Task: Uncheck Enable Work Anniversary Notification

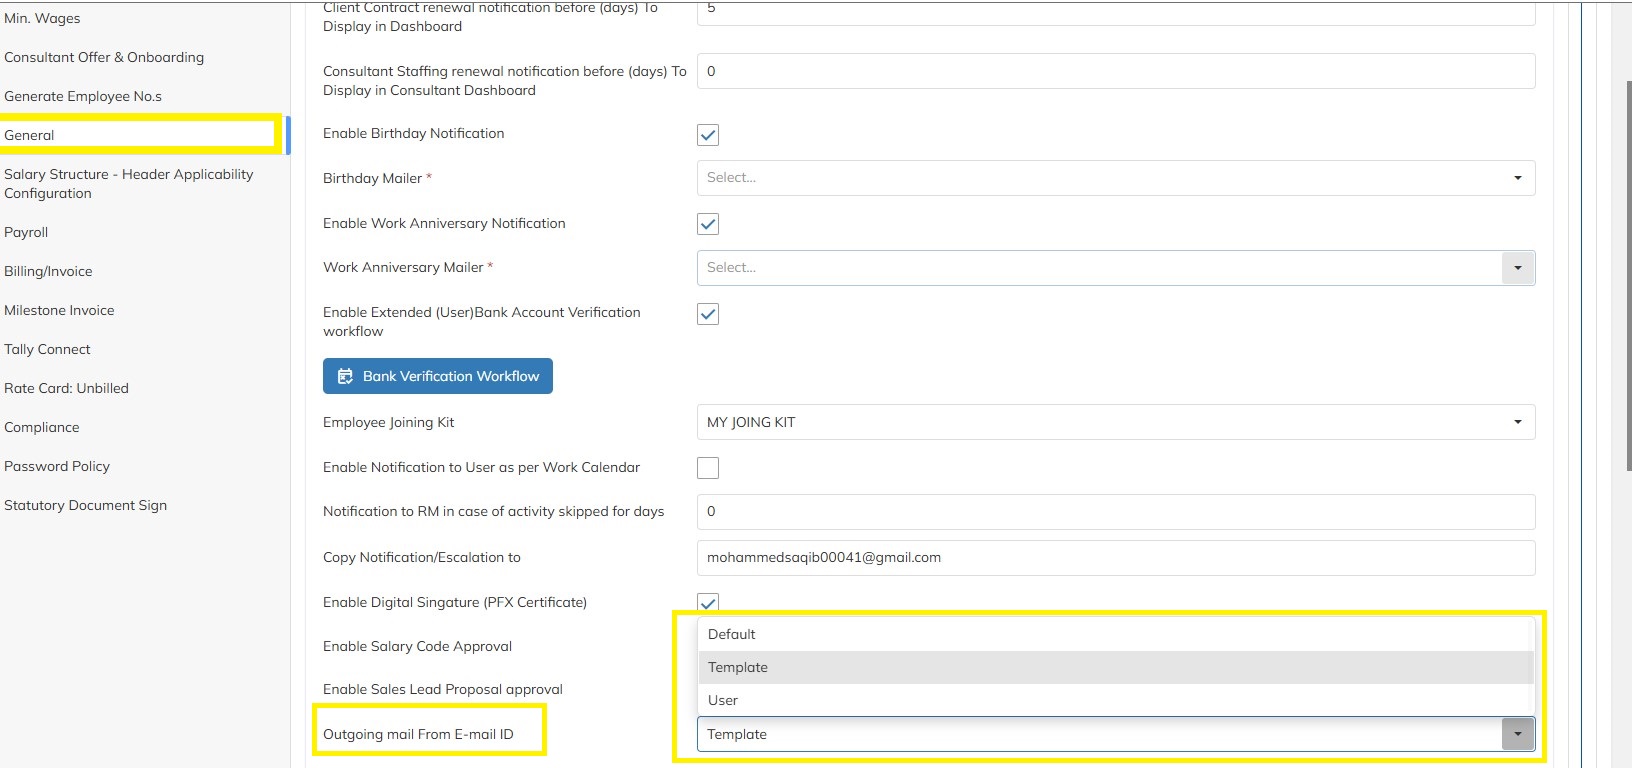Action: 708,224
